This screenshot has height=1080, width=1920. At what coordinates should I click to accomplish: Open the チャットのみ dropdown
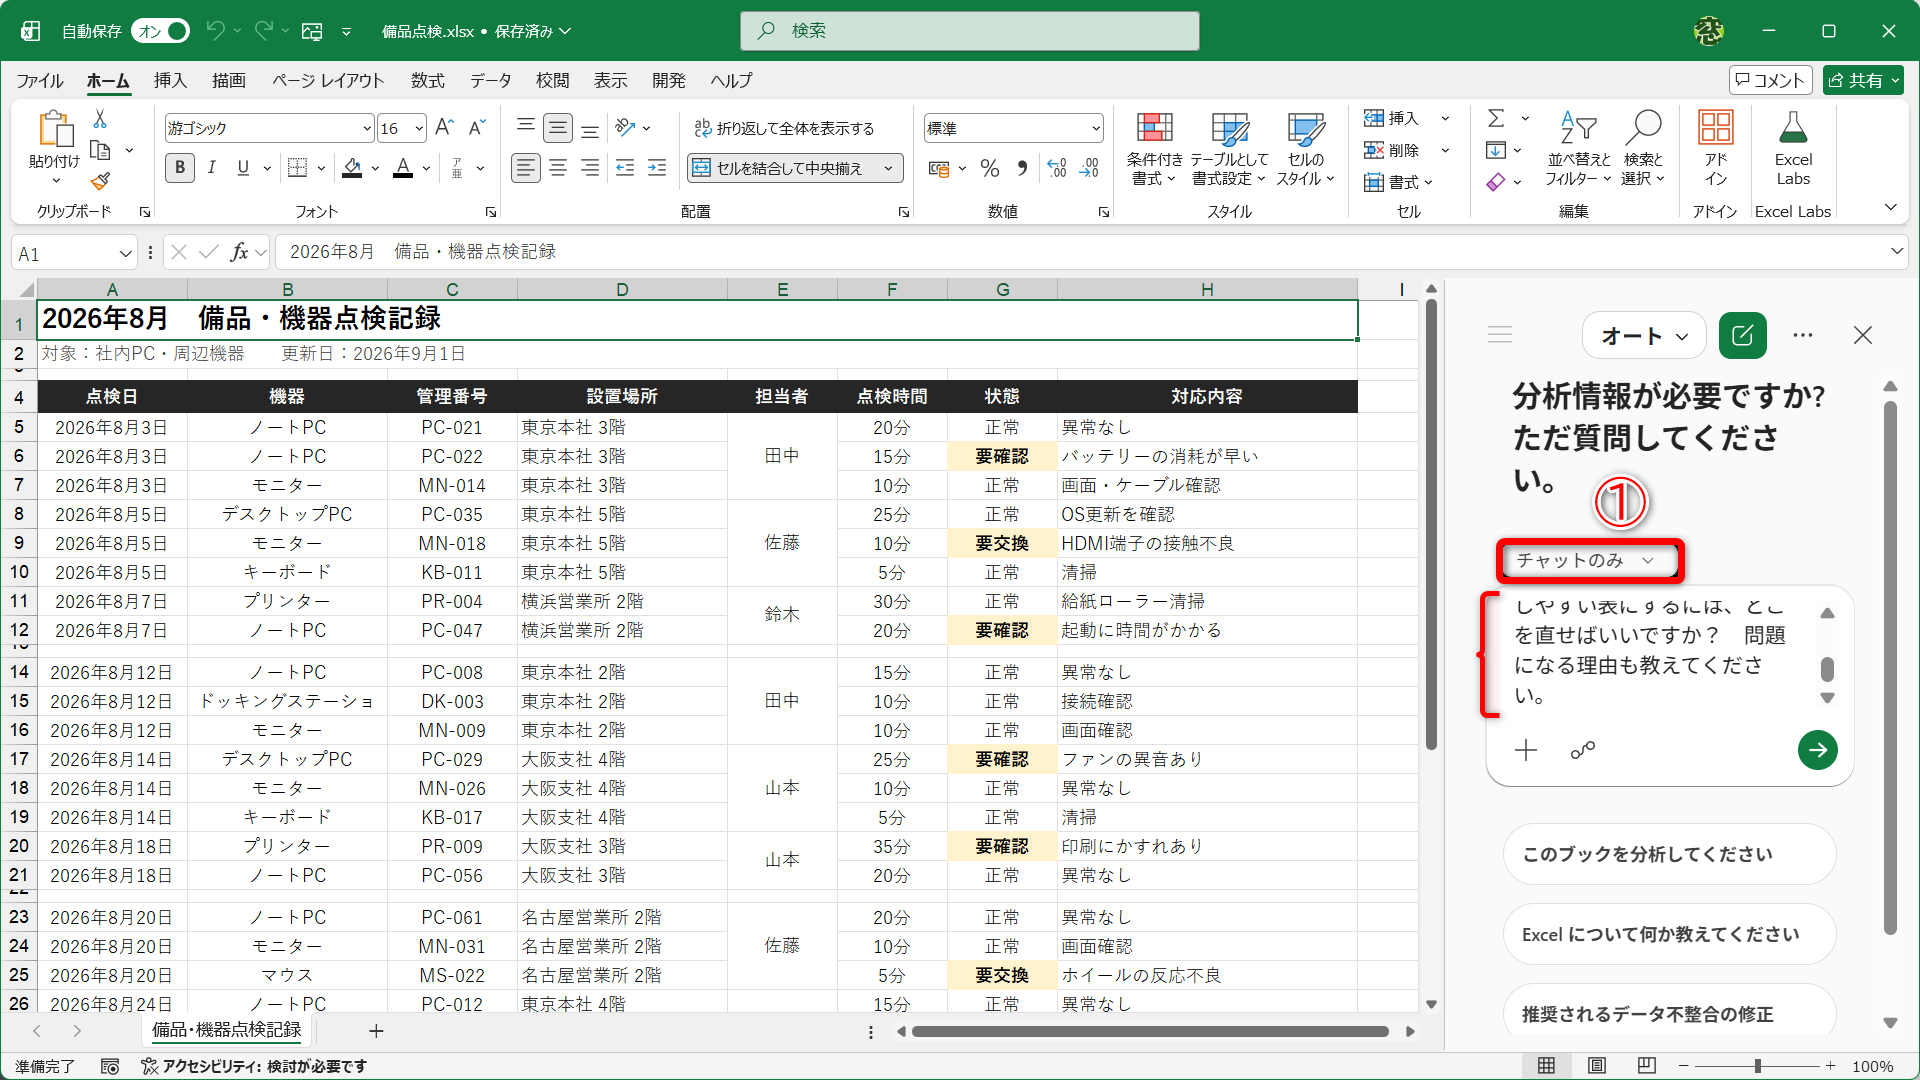tap(1586, 560)
